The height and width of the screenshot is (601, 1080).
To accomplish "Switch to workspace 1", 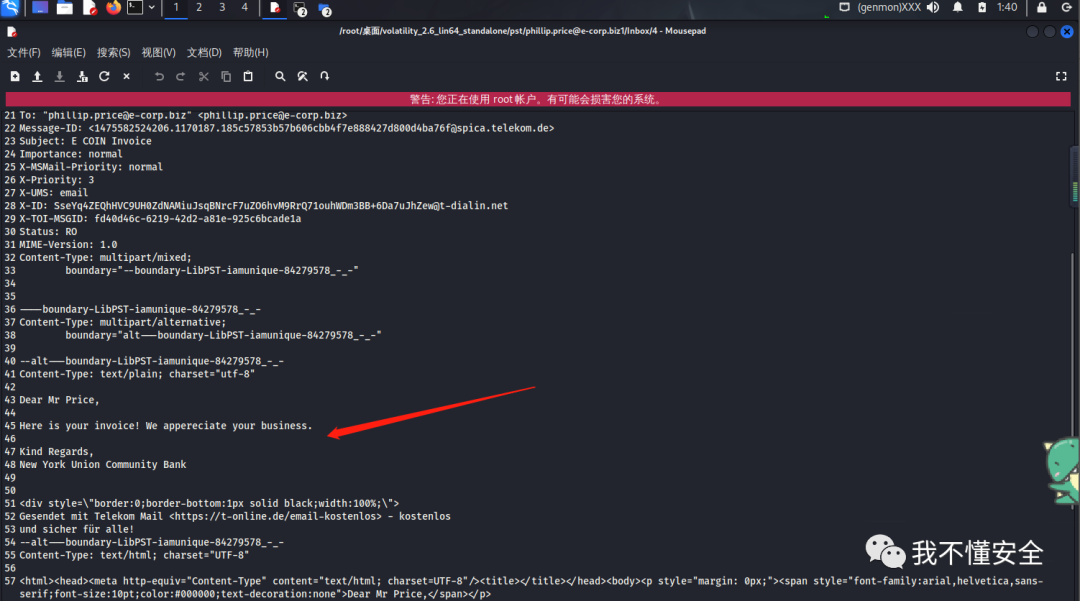I will (x=176, y=8).
